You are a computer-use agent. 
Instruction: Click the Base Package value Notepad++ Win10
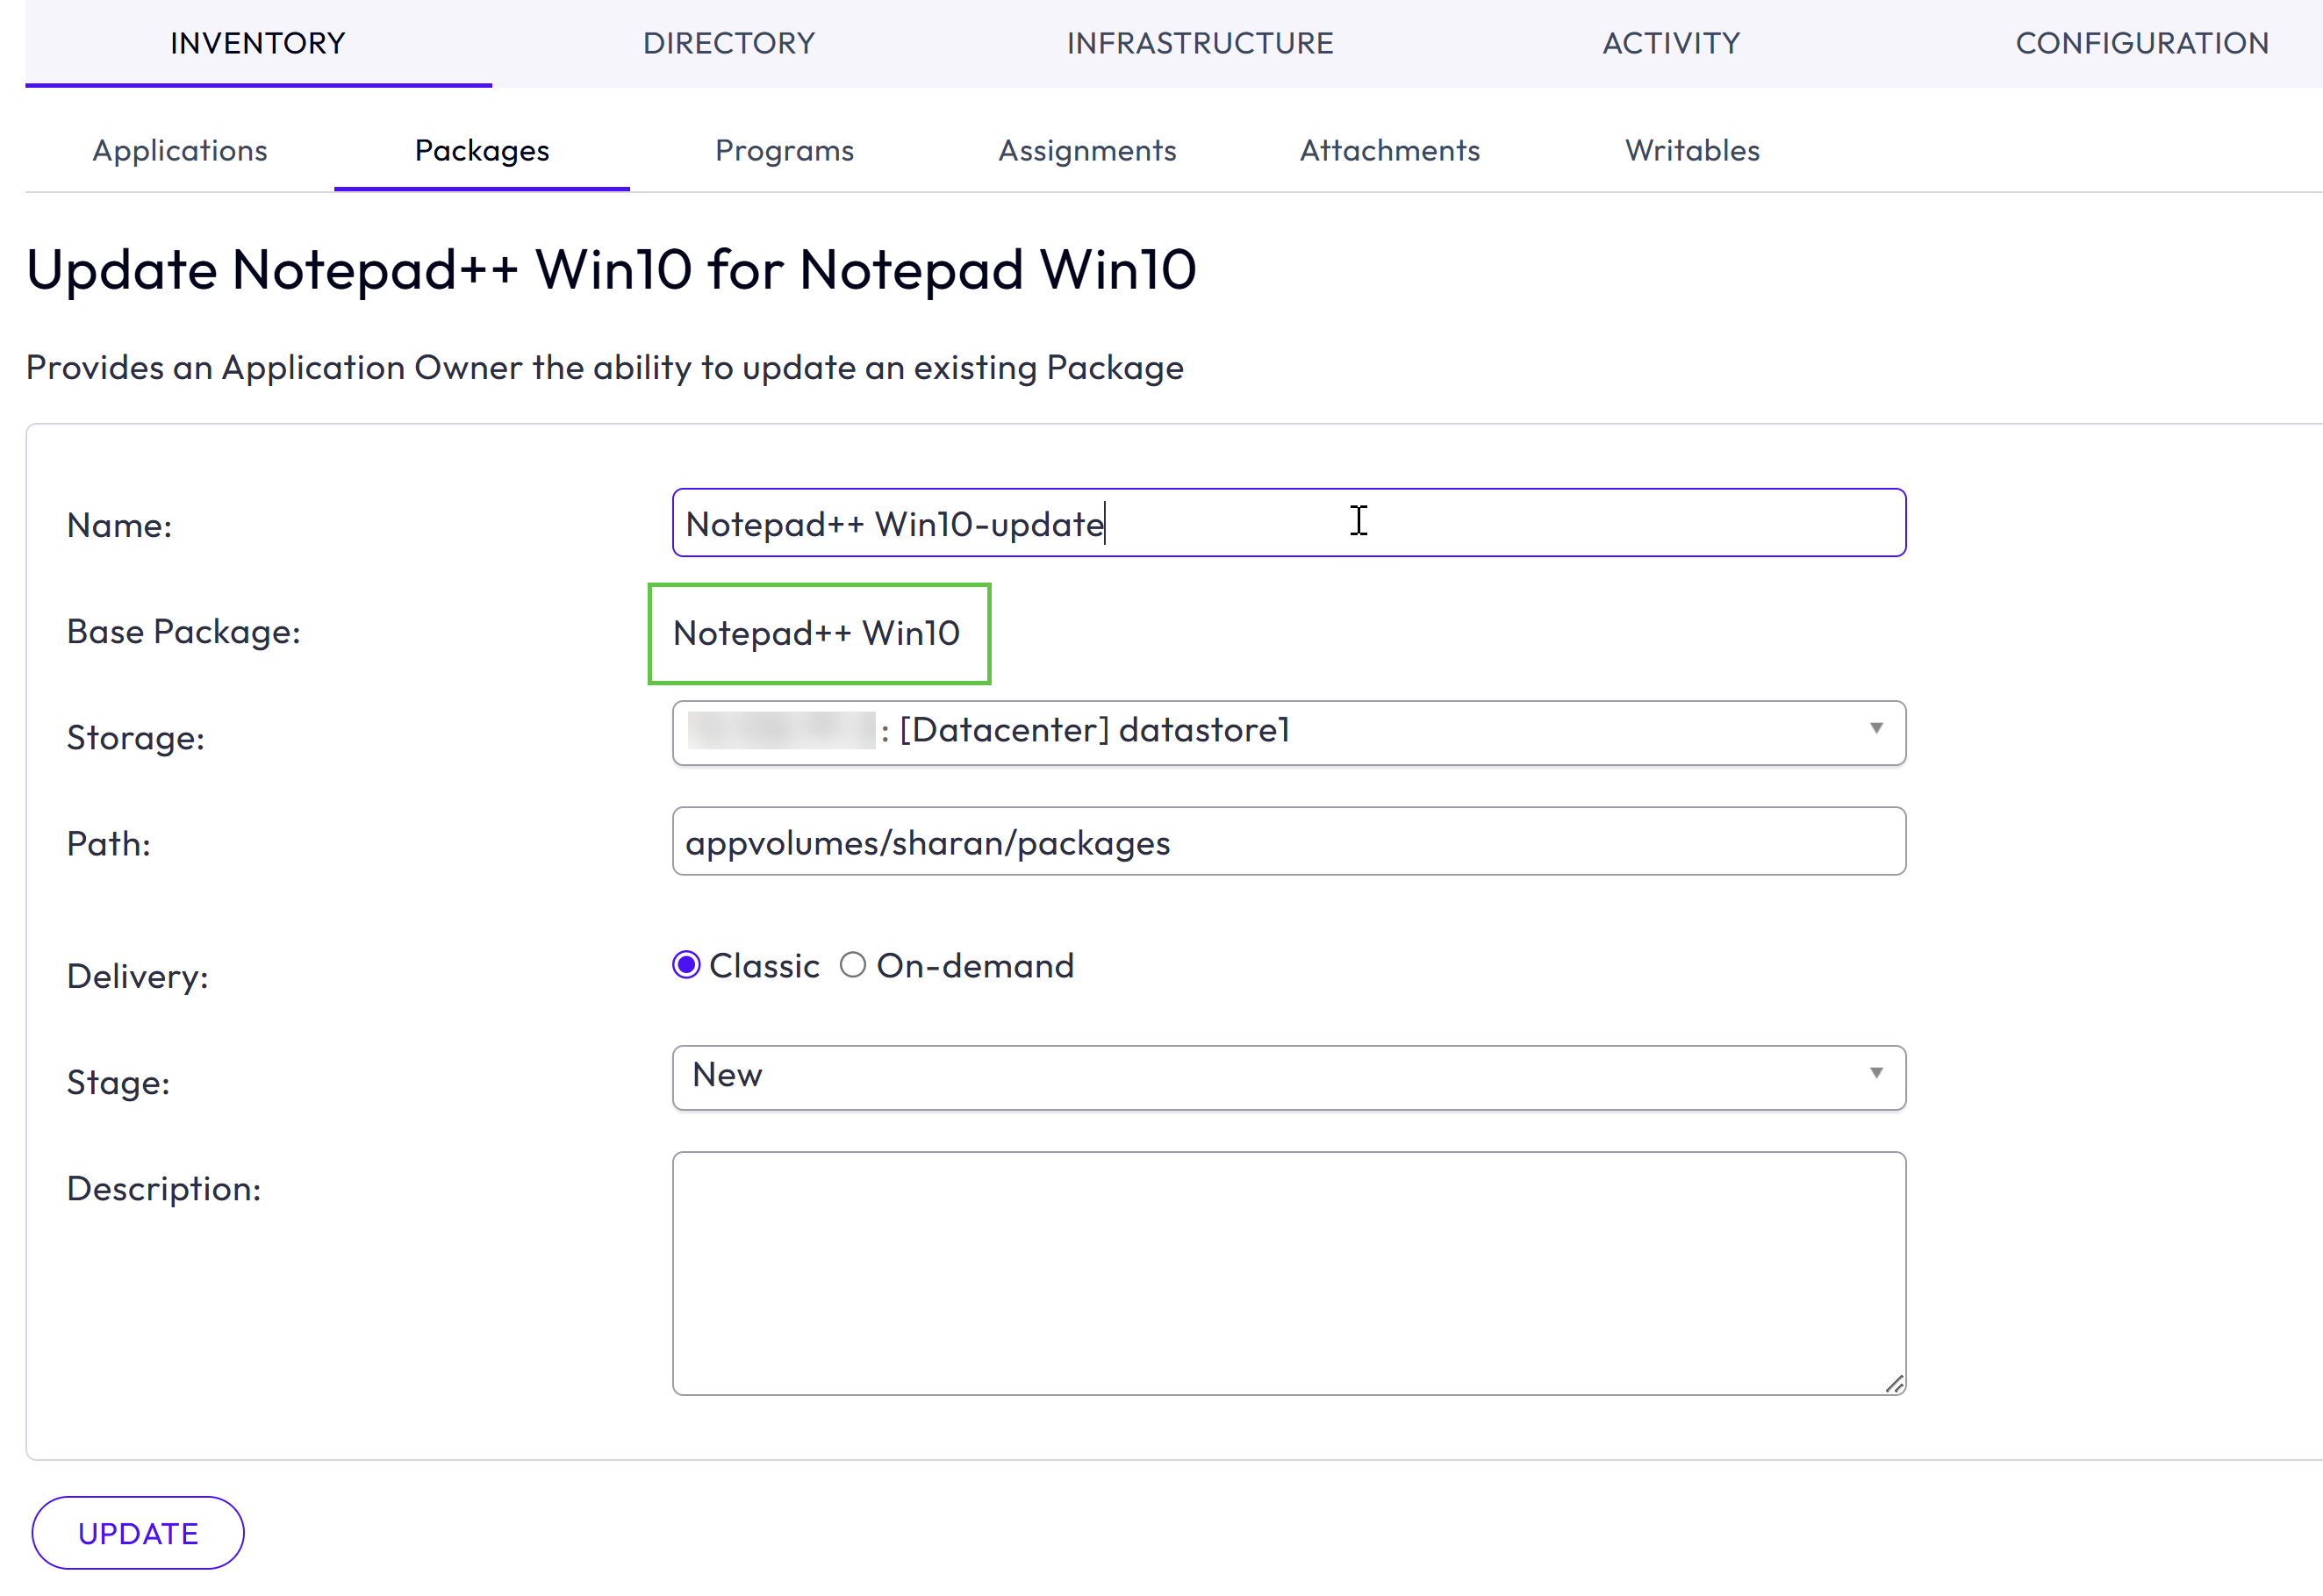tap(817, 633)
